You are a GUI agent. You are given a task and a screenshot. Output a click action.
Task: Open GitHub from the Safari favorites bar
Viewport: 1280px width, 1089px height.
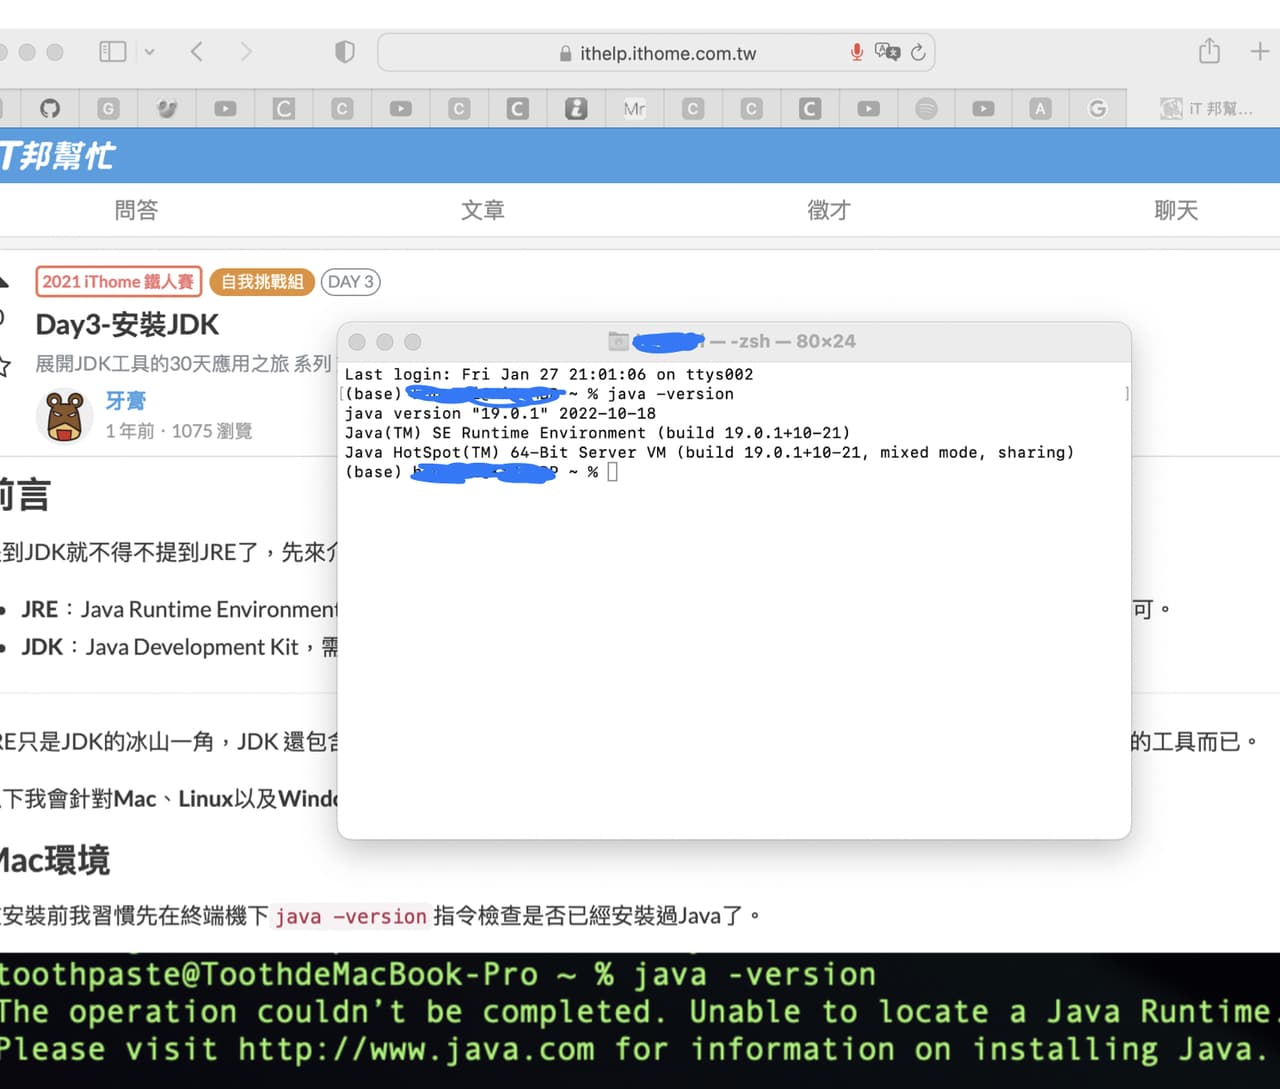pos(50,108)
